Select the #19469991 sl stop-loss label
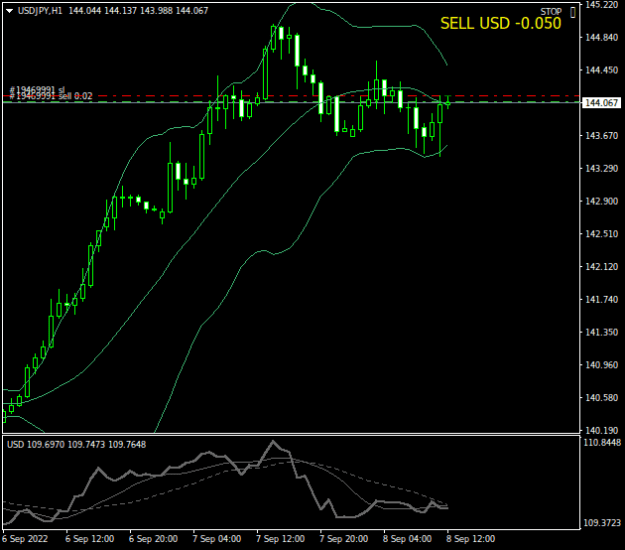This screenshot has width=625, height=550. coord(37,90)
